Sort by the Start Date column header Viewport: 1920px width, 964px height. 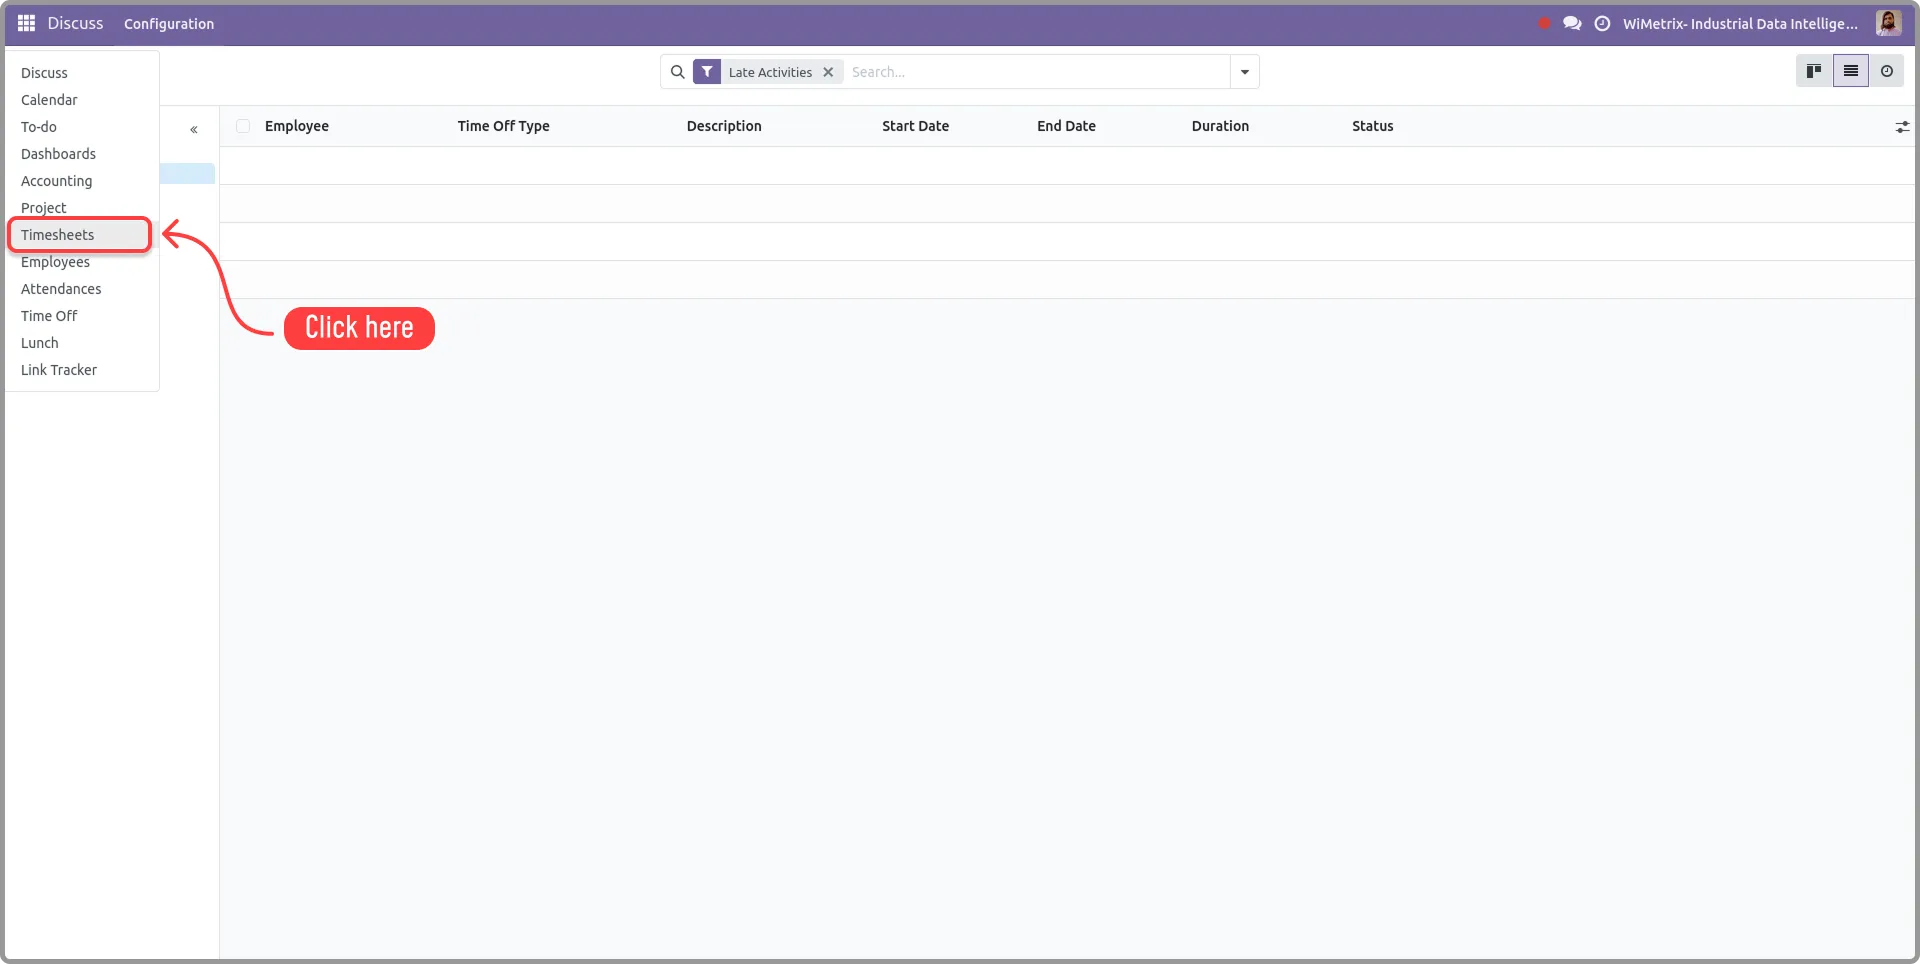915,126
